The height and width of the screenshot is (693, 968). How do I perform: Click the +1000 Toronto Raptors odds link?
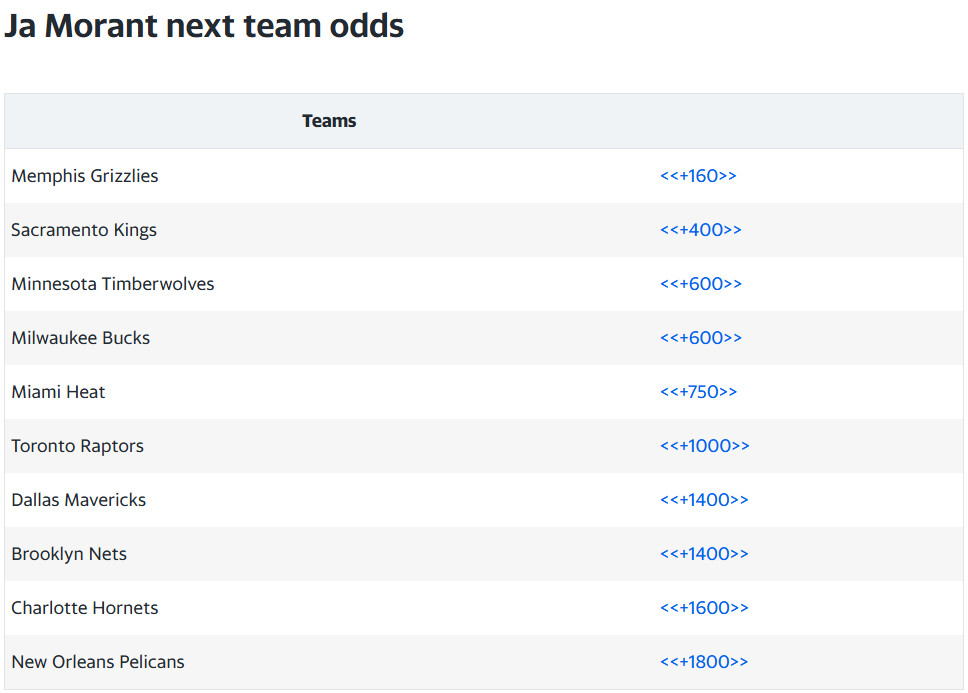[704, 446]
